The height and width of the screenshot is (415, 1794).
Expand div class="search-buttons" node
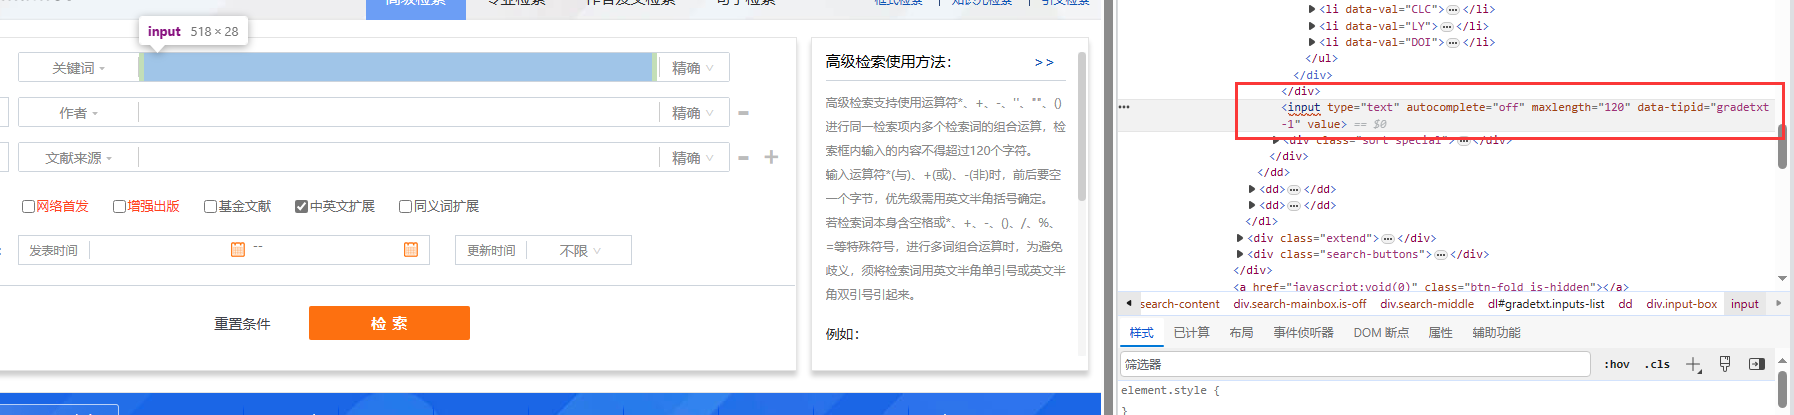(1240, 254)
